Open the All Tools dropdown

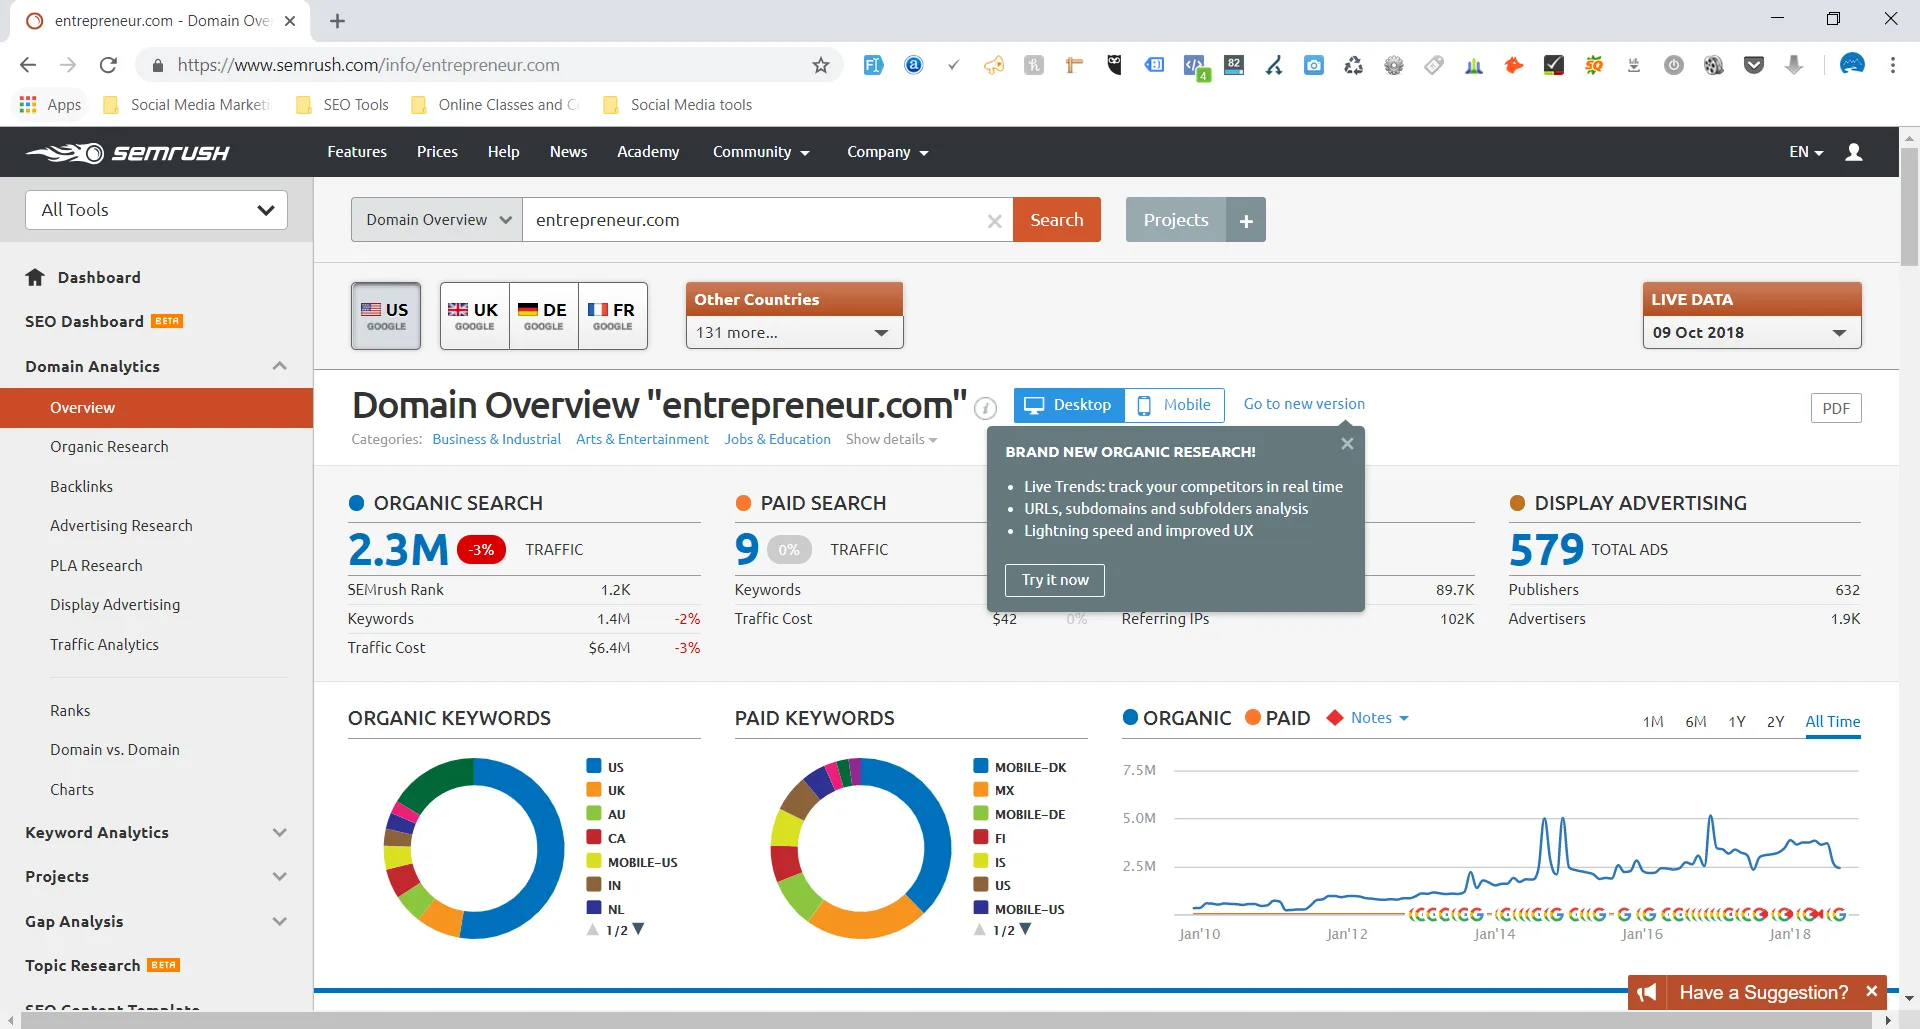156,210
